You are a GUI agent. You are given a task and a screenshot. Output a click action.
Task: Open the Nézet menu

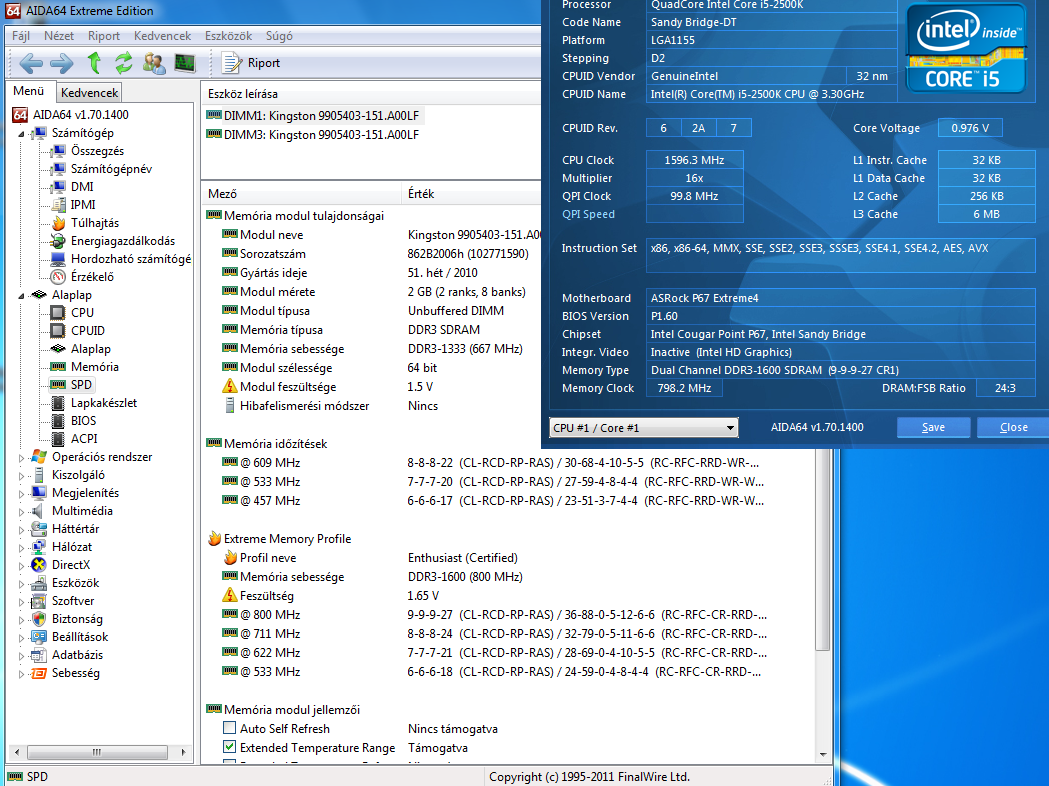[59, 36]
